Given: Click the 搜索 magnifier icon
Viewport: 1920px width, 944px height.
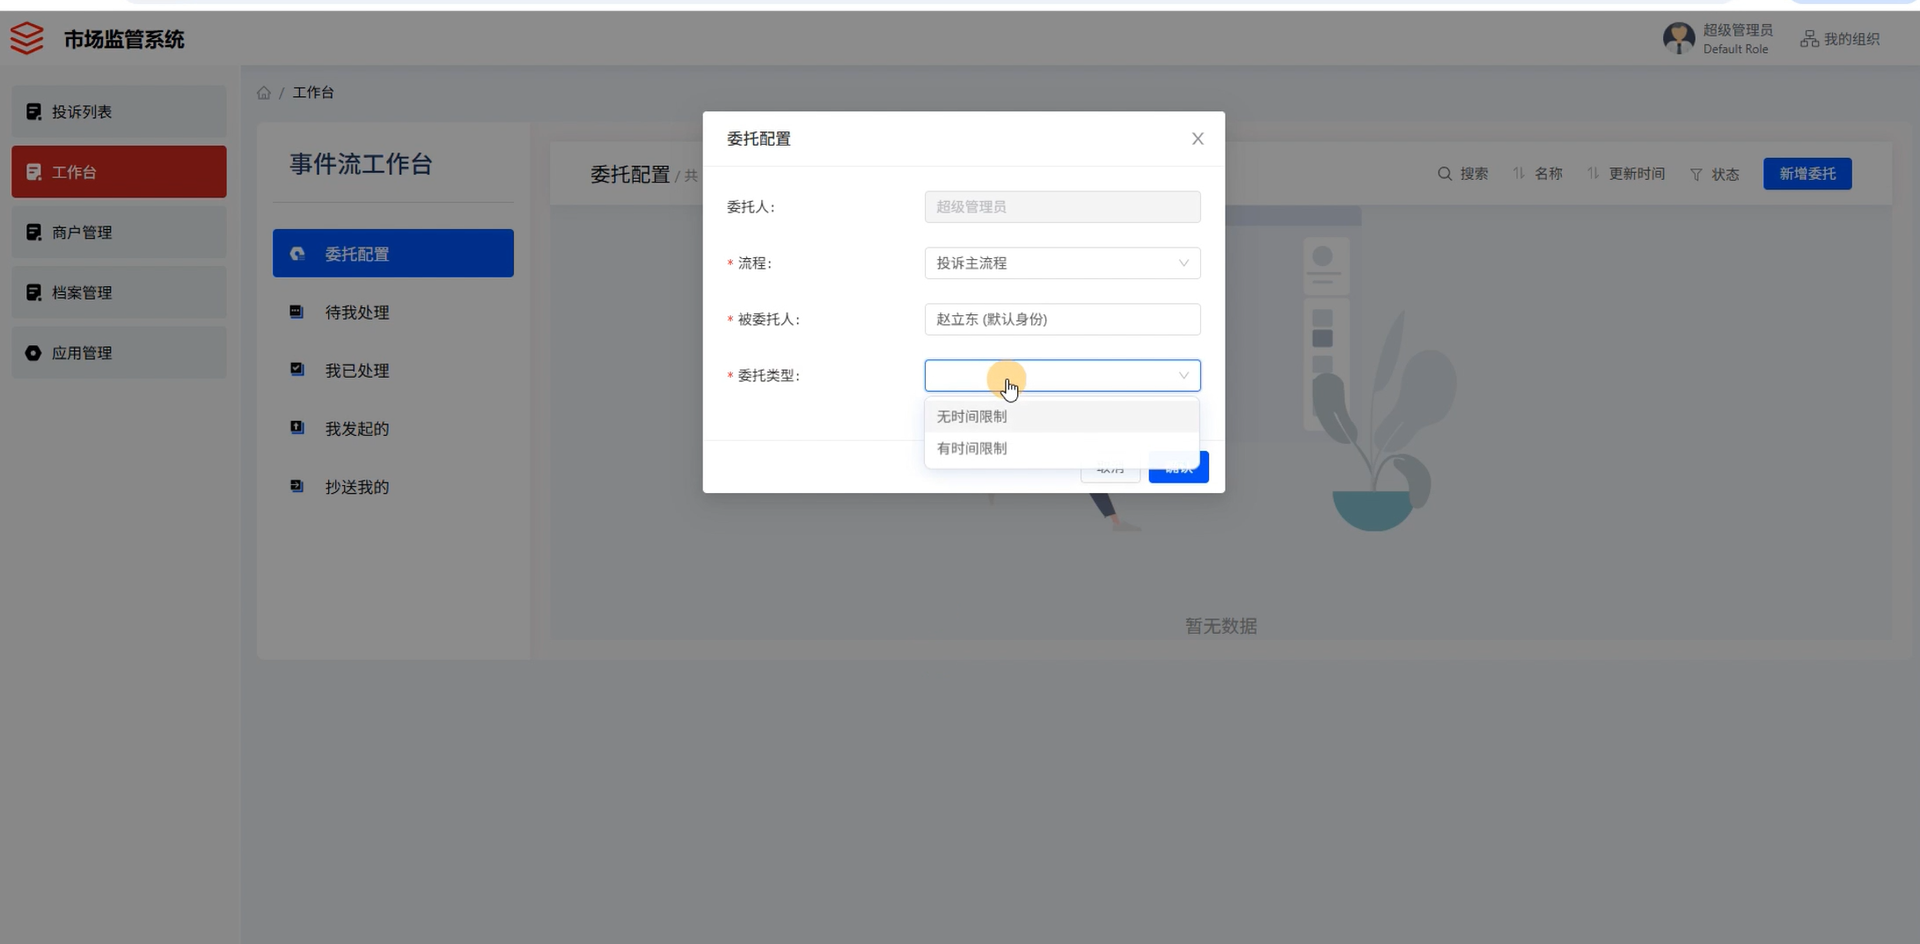Looking at the screenshot, I should pos(1445,174).
